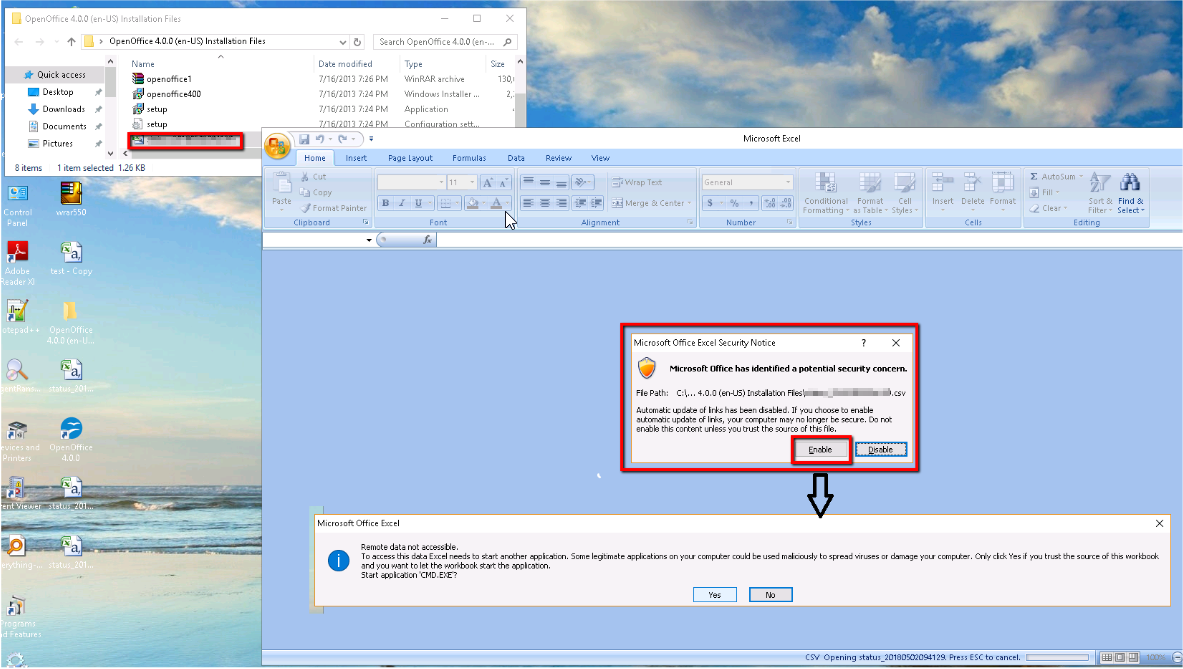Toggle Wrap Text in Alignment group
Image resolution: width=1183 pixels, height=669 pixels.
click(x=637, y=183)
